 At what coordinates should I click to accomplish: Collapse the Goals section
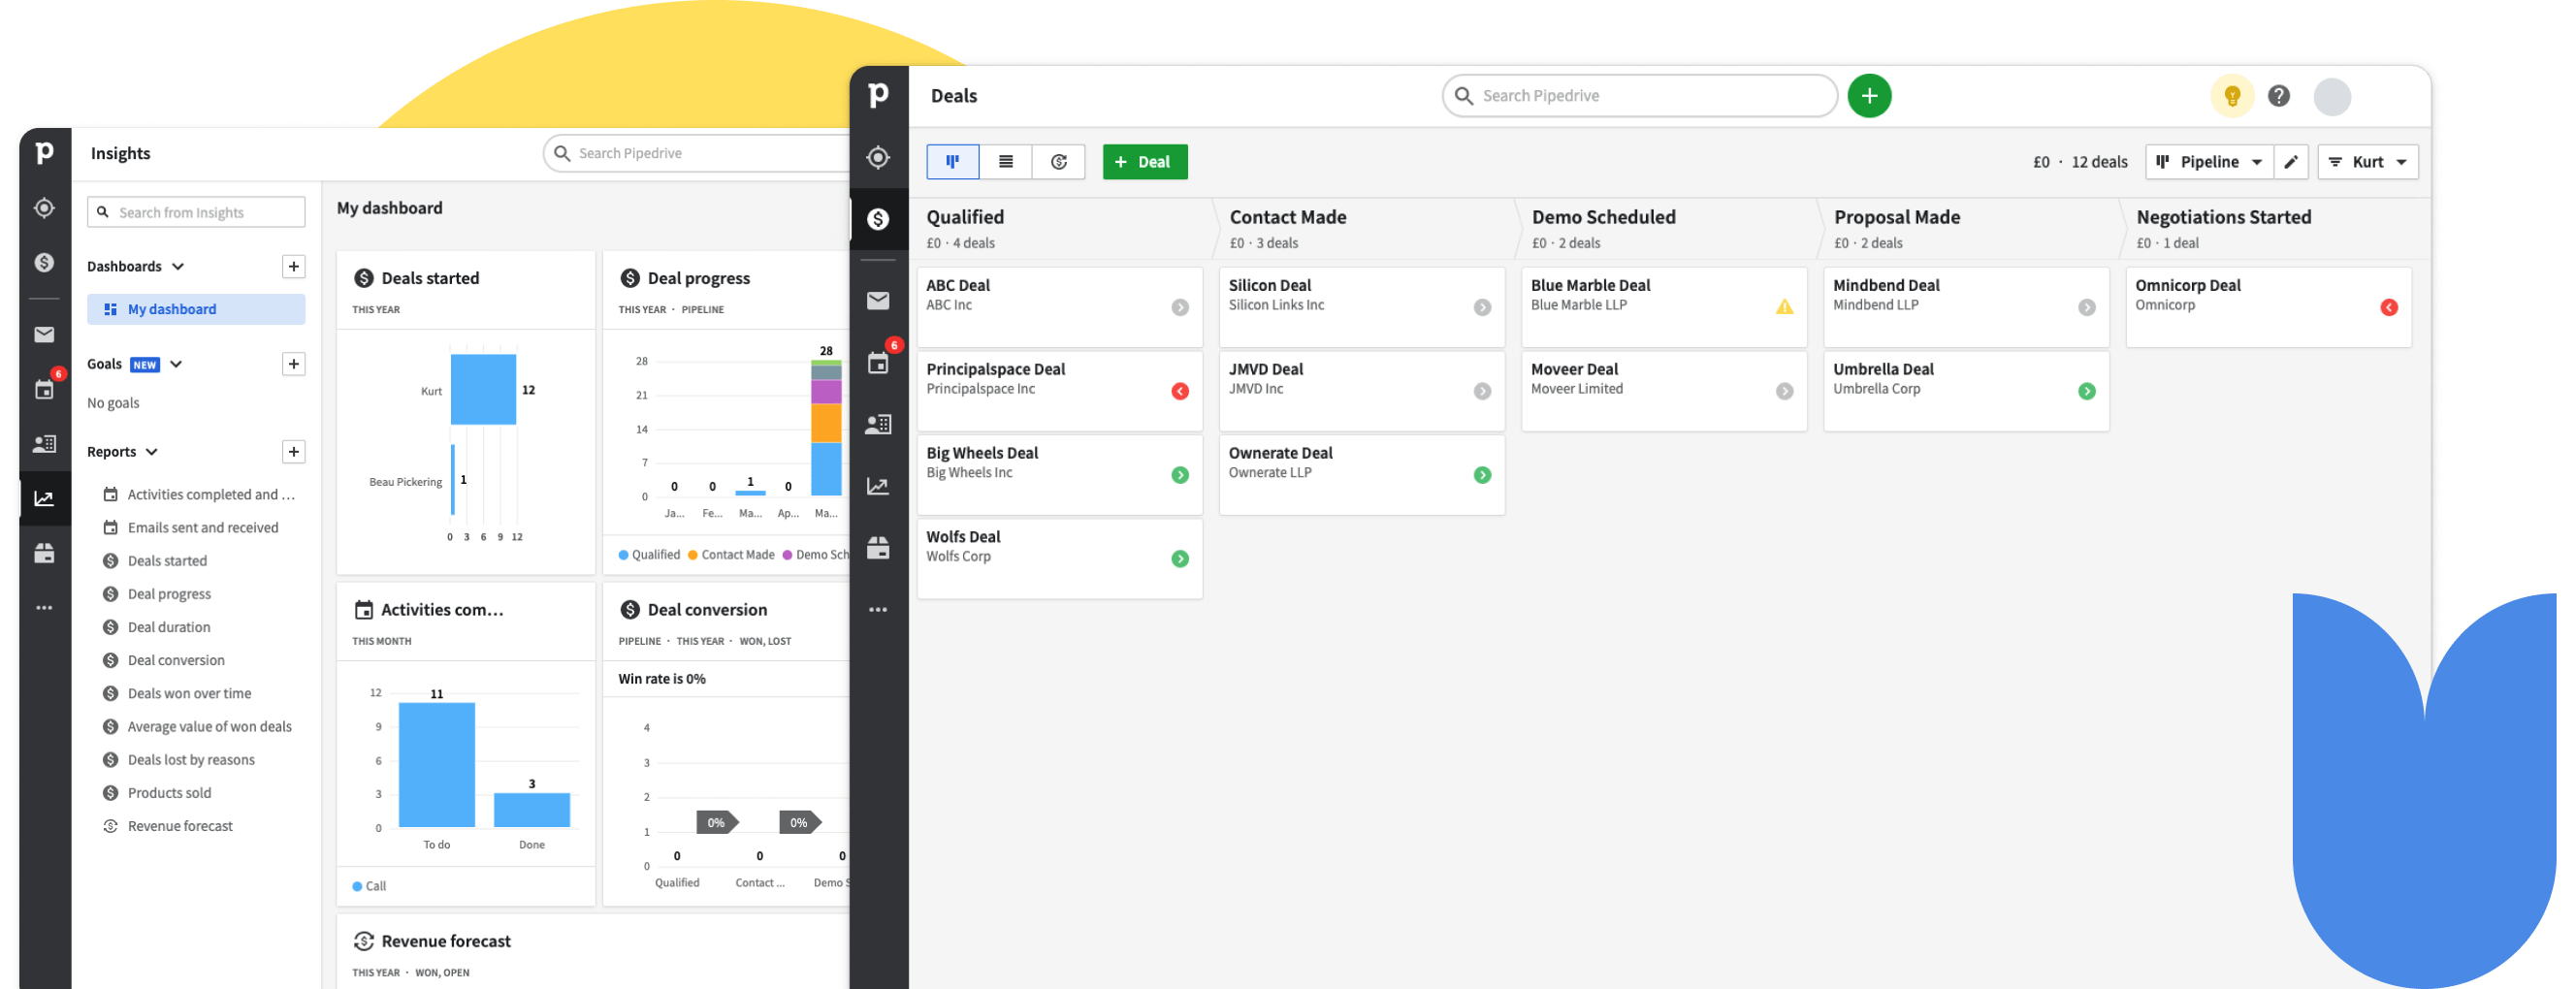176,365
